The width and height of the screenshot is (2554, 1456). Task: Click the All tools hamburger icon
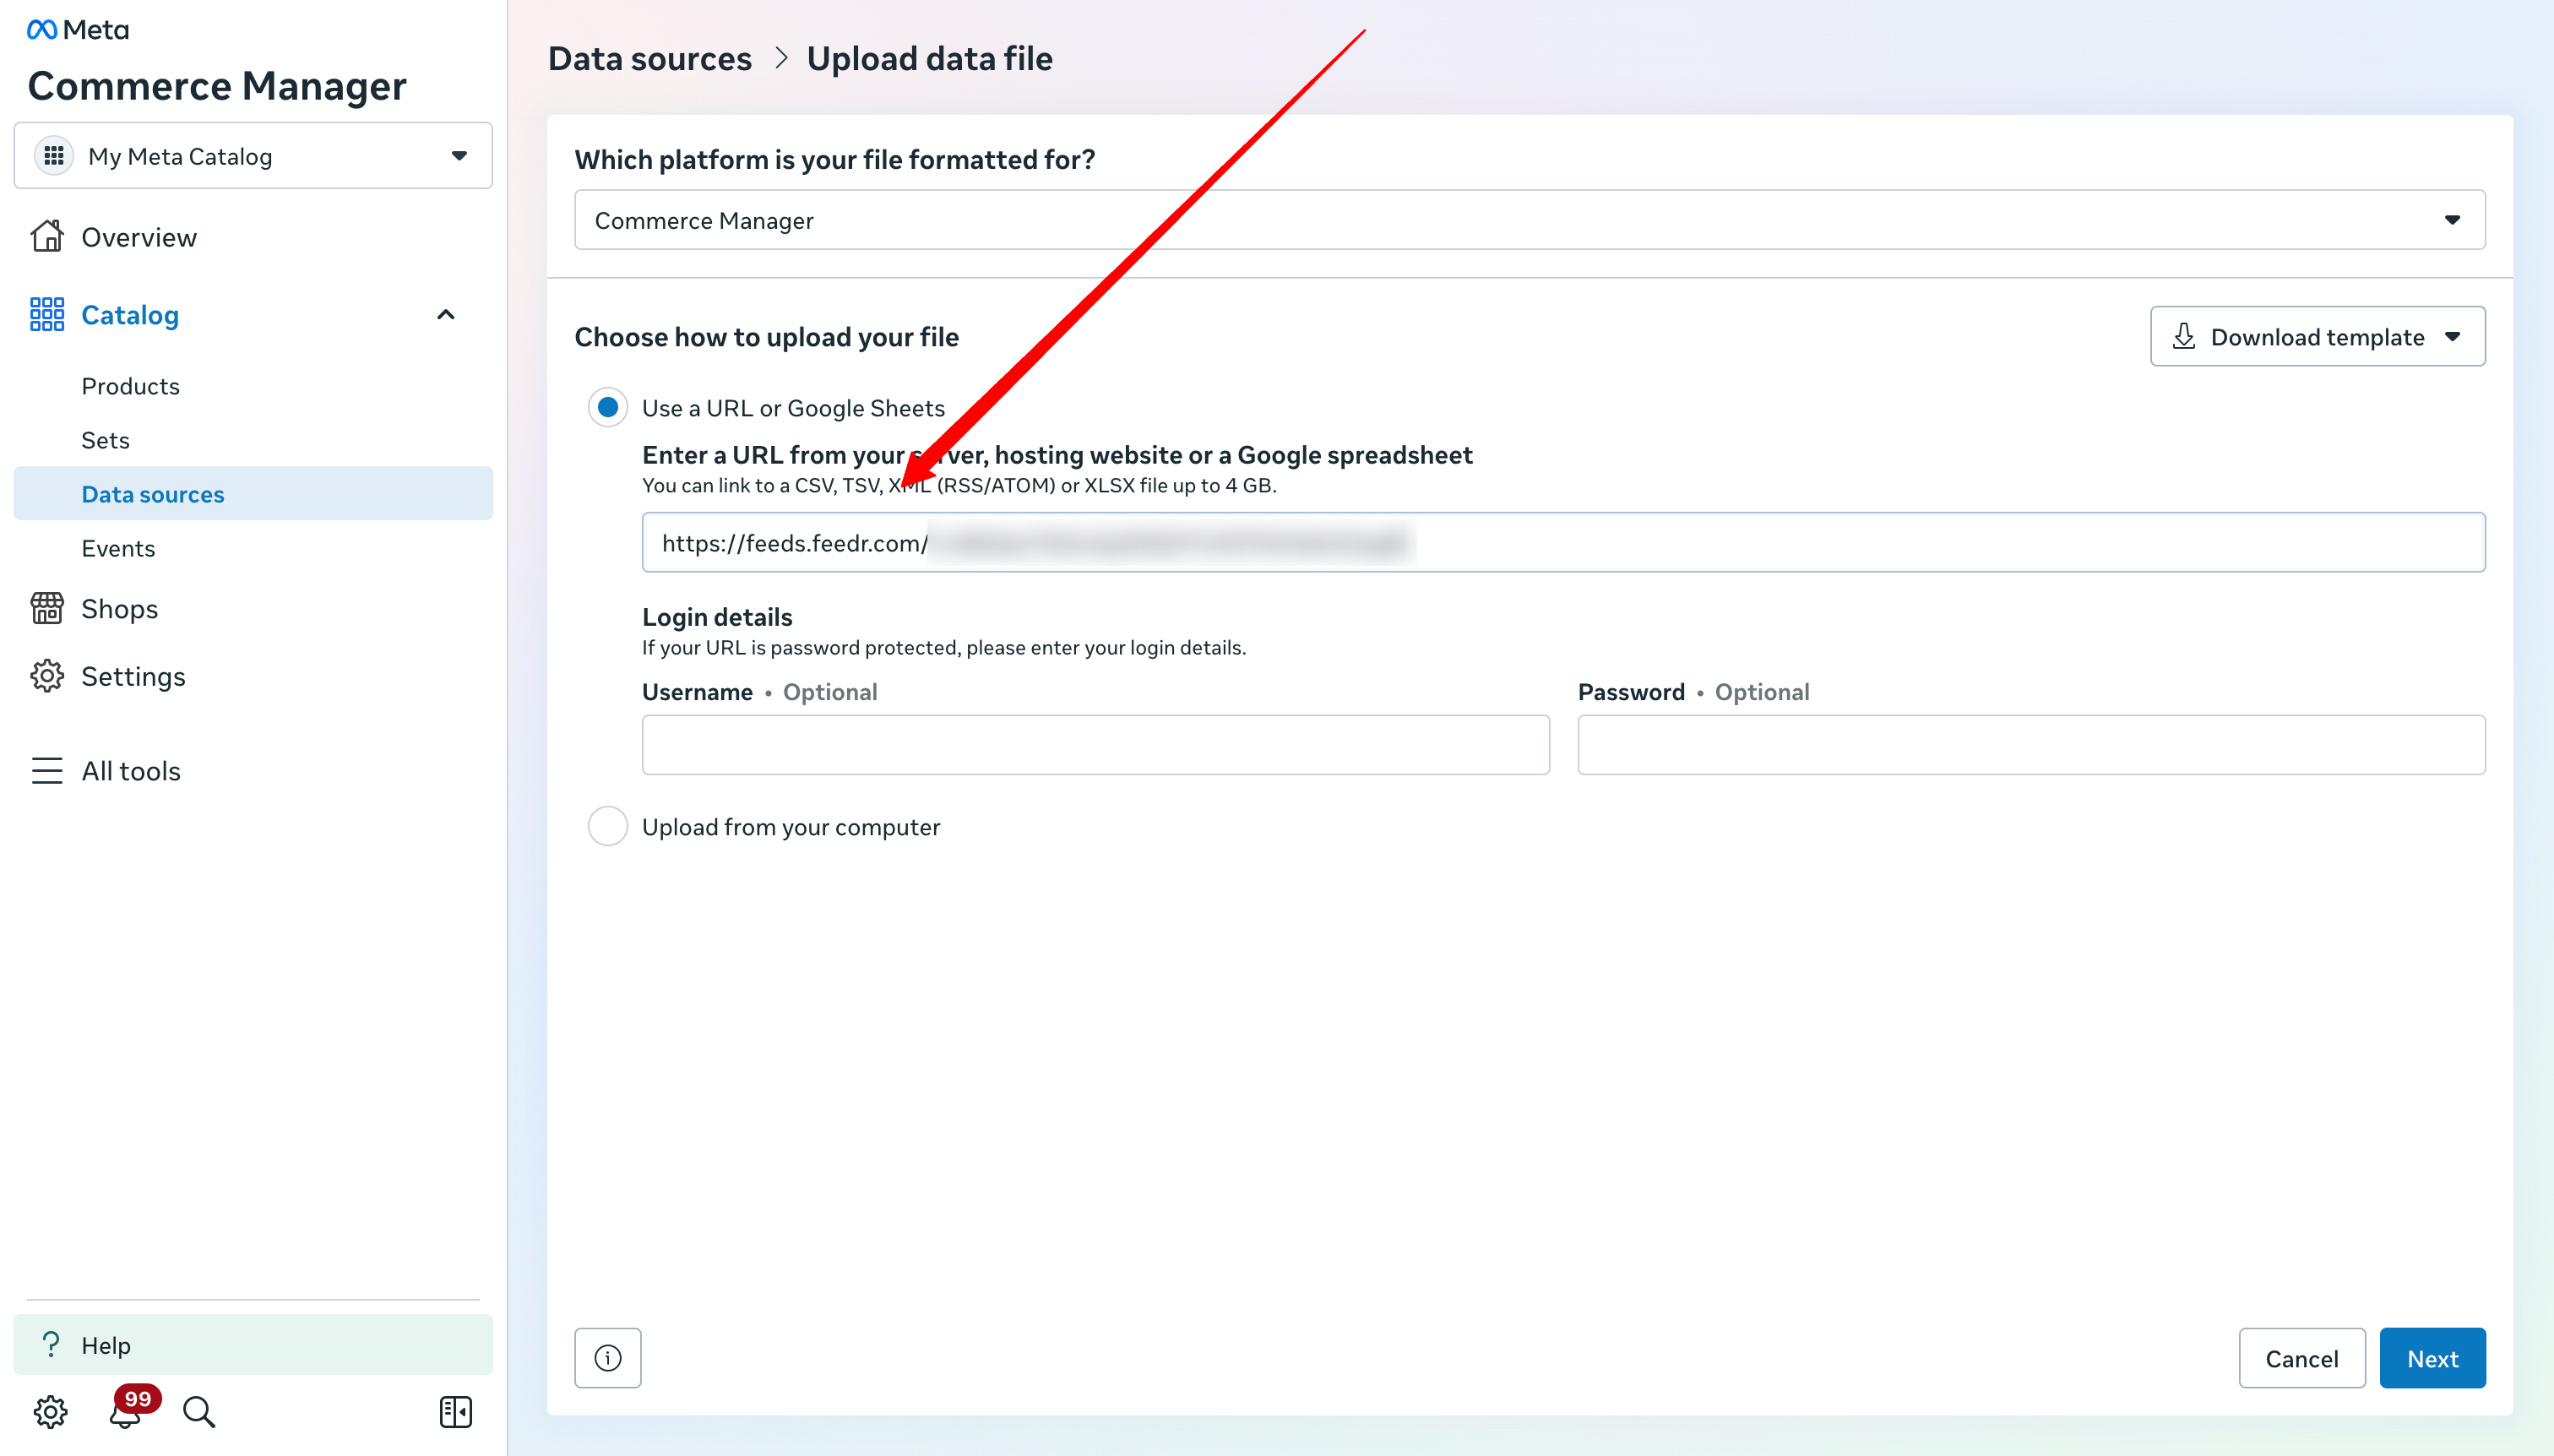(x=47, y=771)
